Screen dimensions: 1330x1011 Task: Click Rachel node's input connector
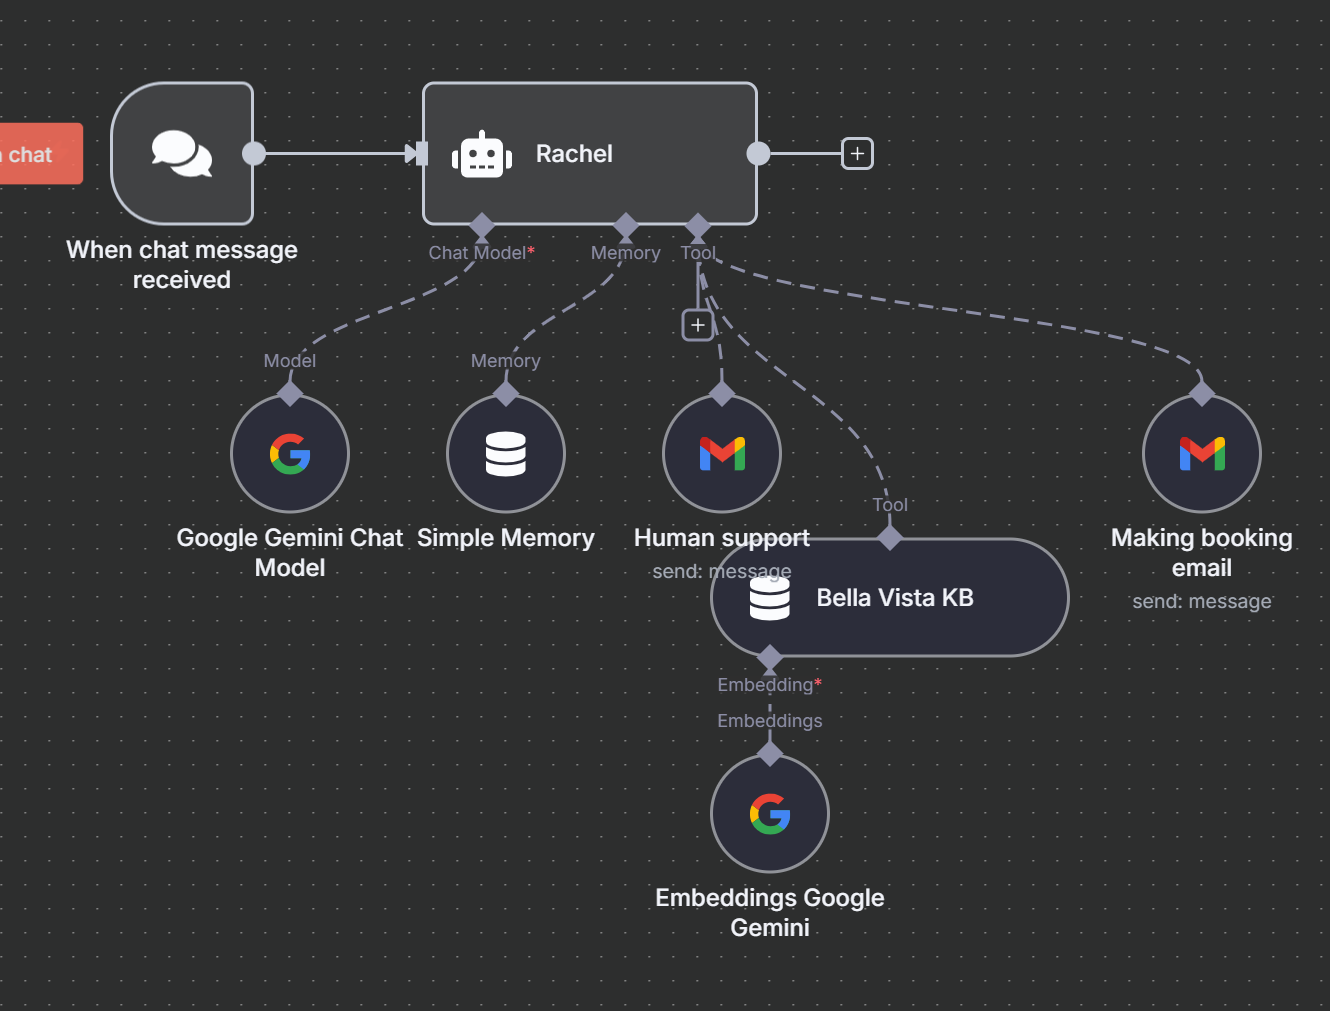coord(421,154)
